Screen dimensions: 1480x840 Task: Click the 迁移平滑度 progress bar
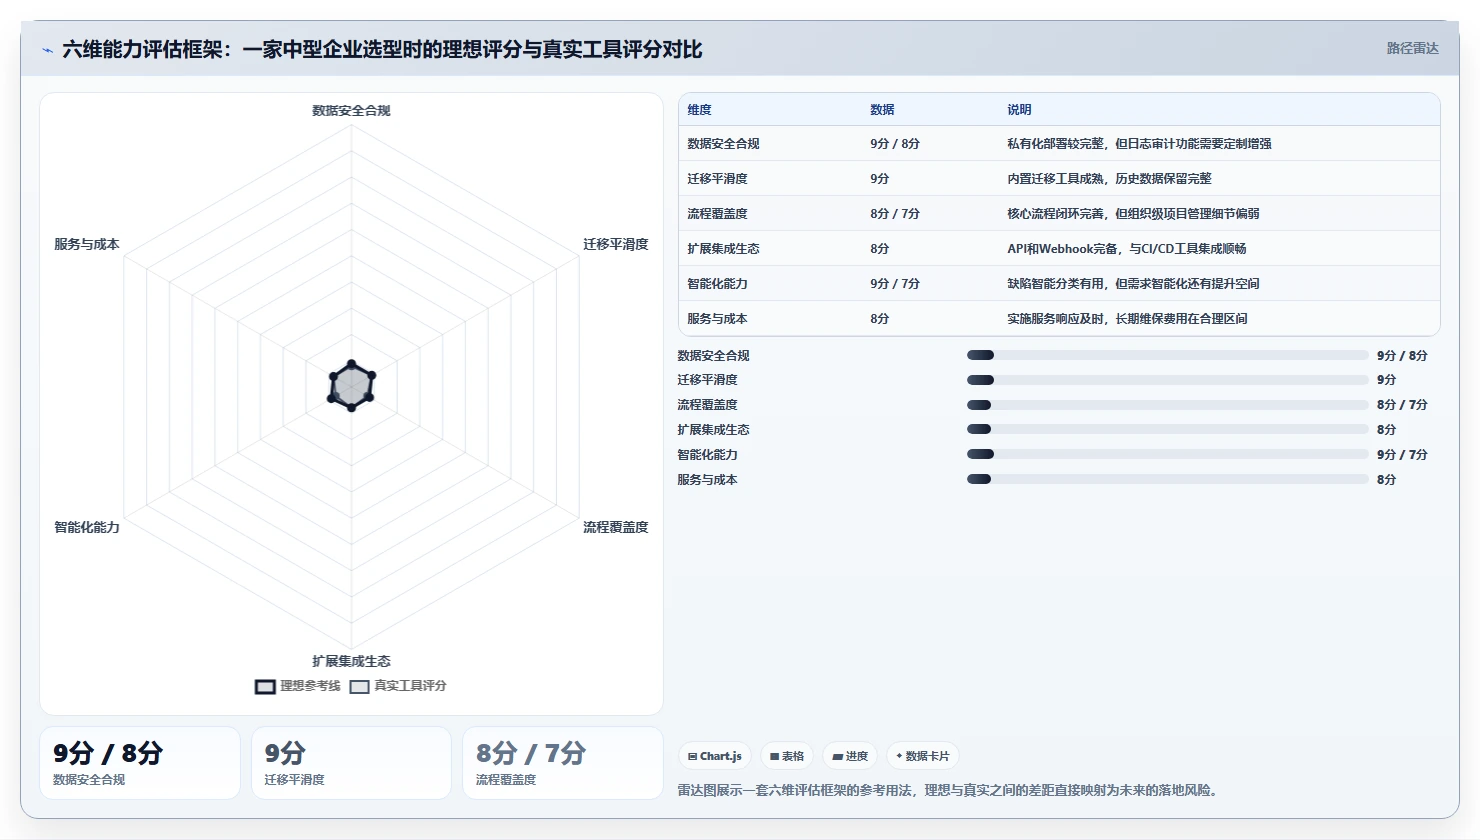coord(1167,380)
